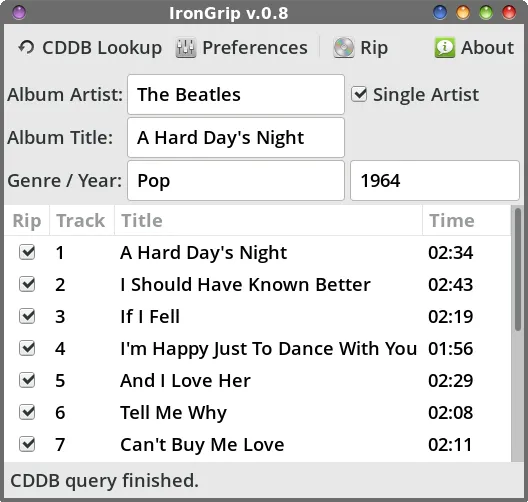This screenshot has width=528, height=502.
Task: Click the blue orb in the title bar
Action: tap(440, 13)
